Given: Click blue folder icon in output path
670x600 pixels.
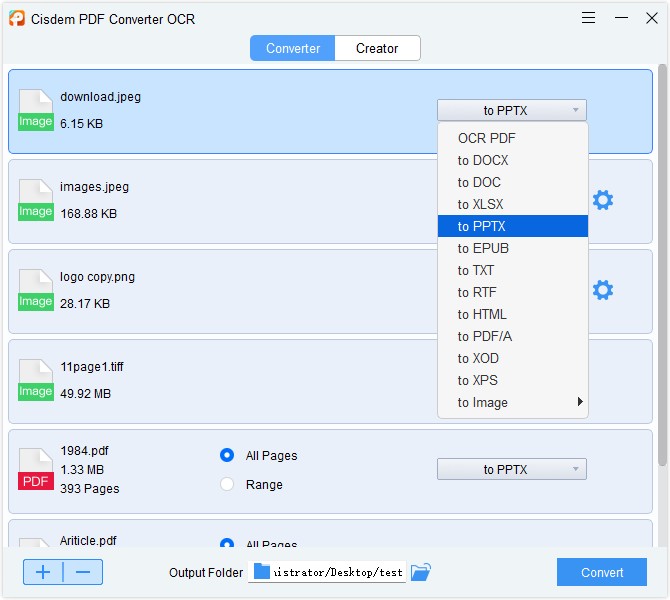Looking at the screenshot, I should (x=262, y=571).
